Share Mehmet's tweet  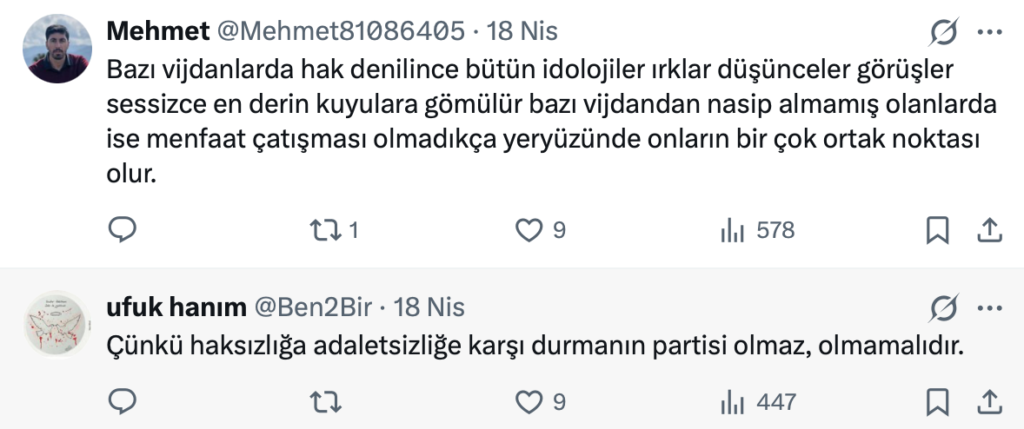coord(988,231)
